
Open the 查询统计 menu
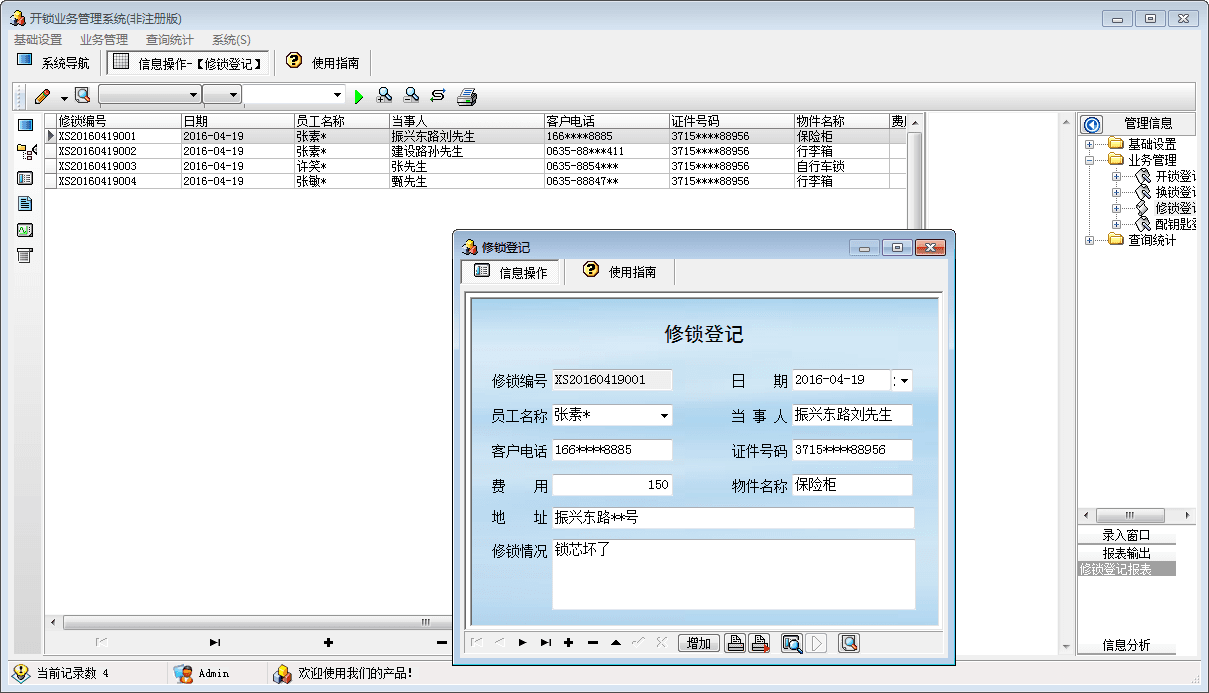coord(170,40)
